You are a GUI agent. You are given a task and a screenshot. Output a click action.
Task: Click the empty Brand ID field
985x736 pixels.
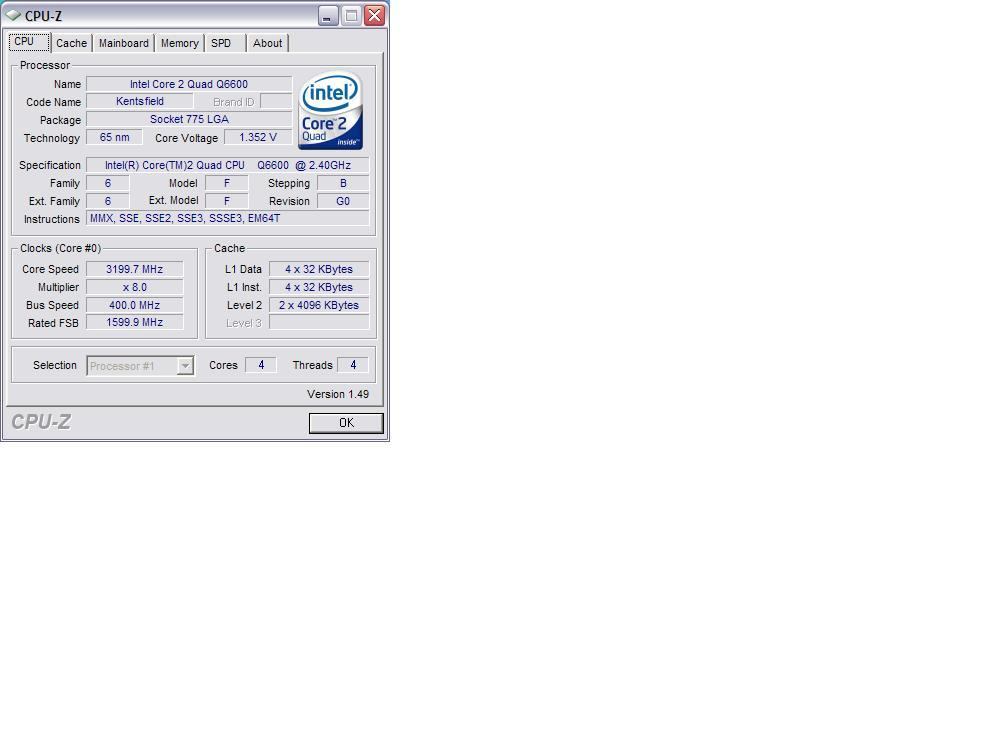point(276,101)
